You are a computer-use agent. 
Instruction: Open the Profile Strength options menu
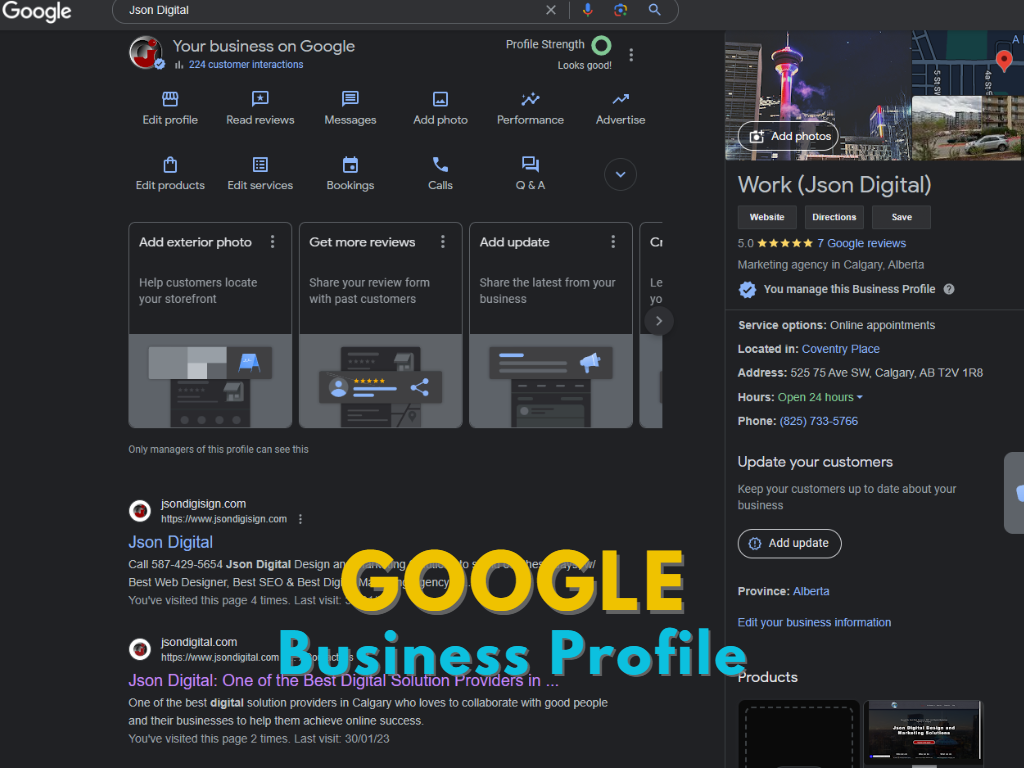631,55
